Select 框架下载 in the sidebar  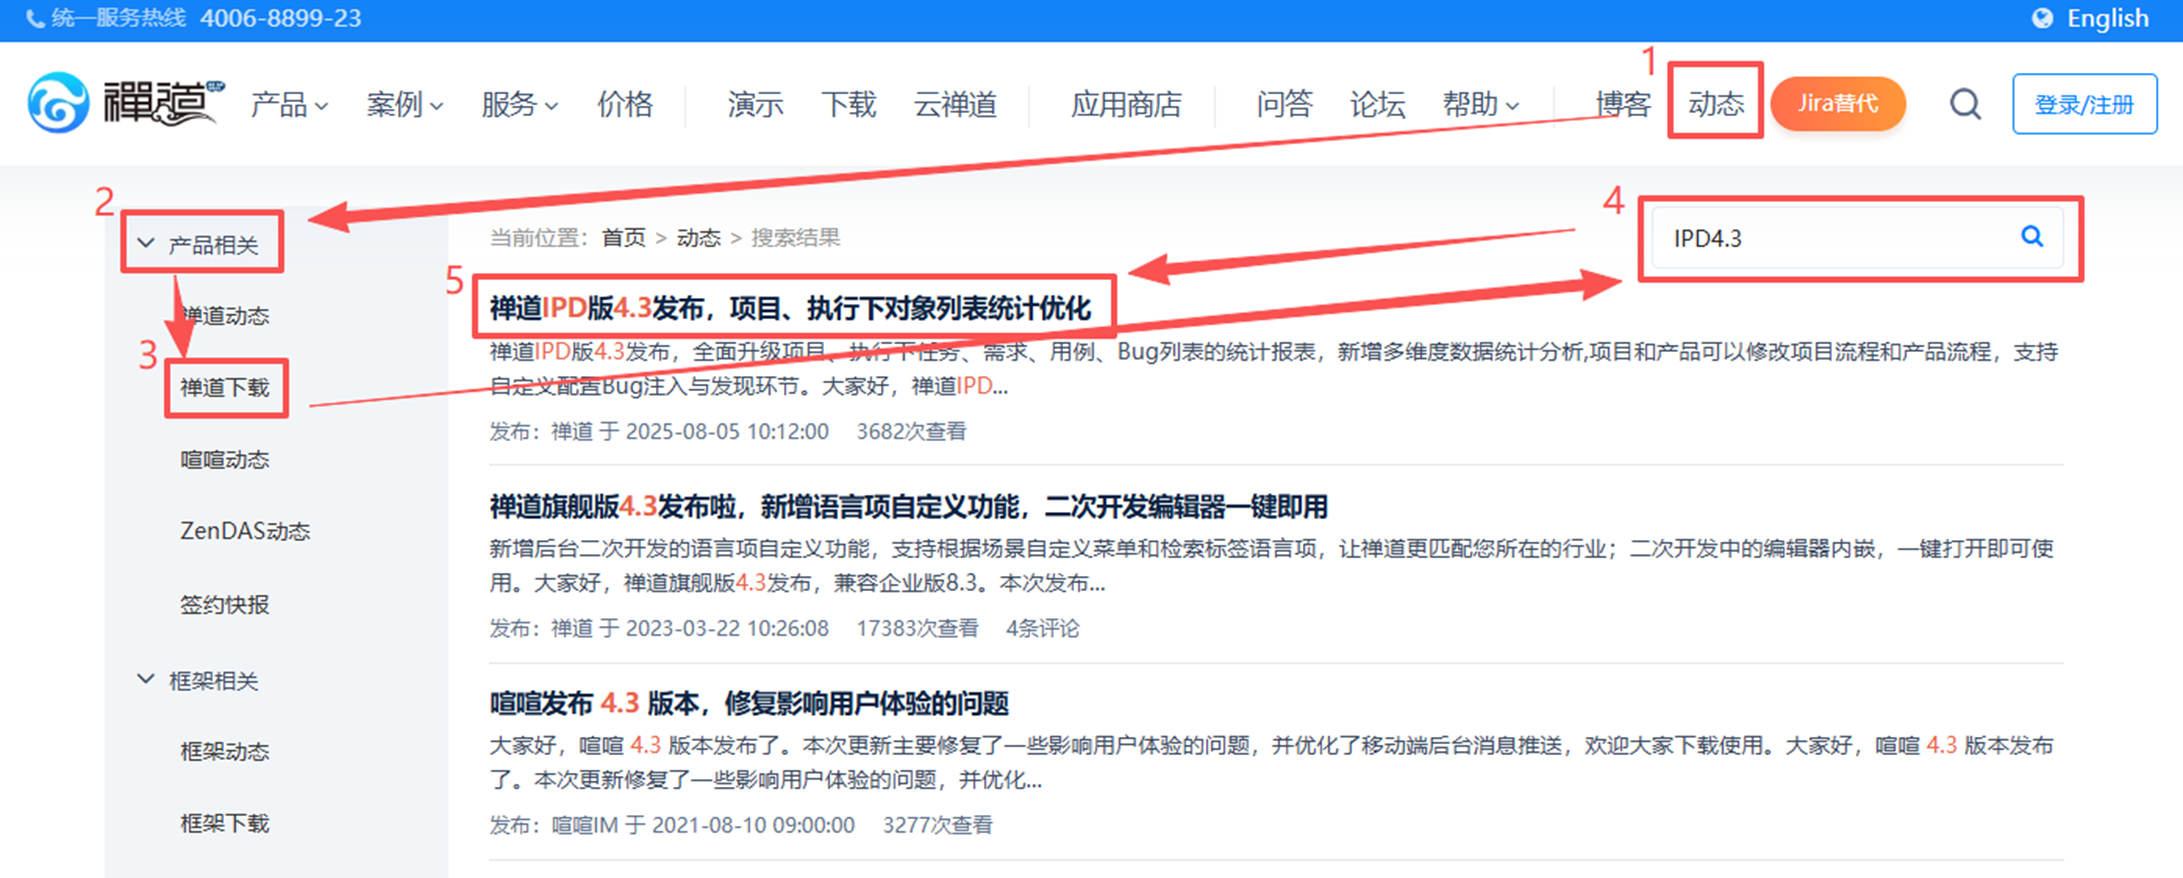pyautogui.click(x=225, y=824)
